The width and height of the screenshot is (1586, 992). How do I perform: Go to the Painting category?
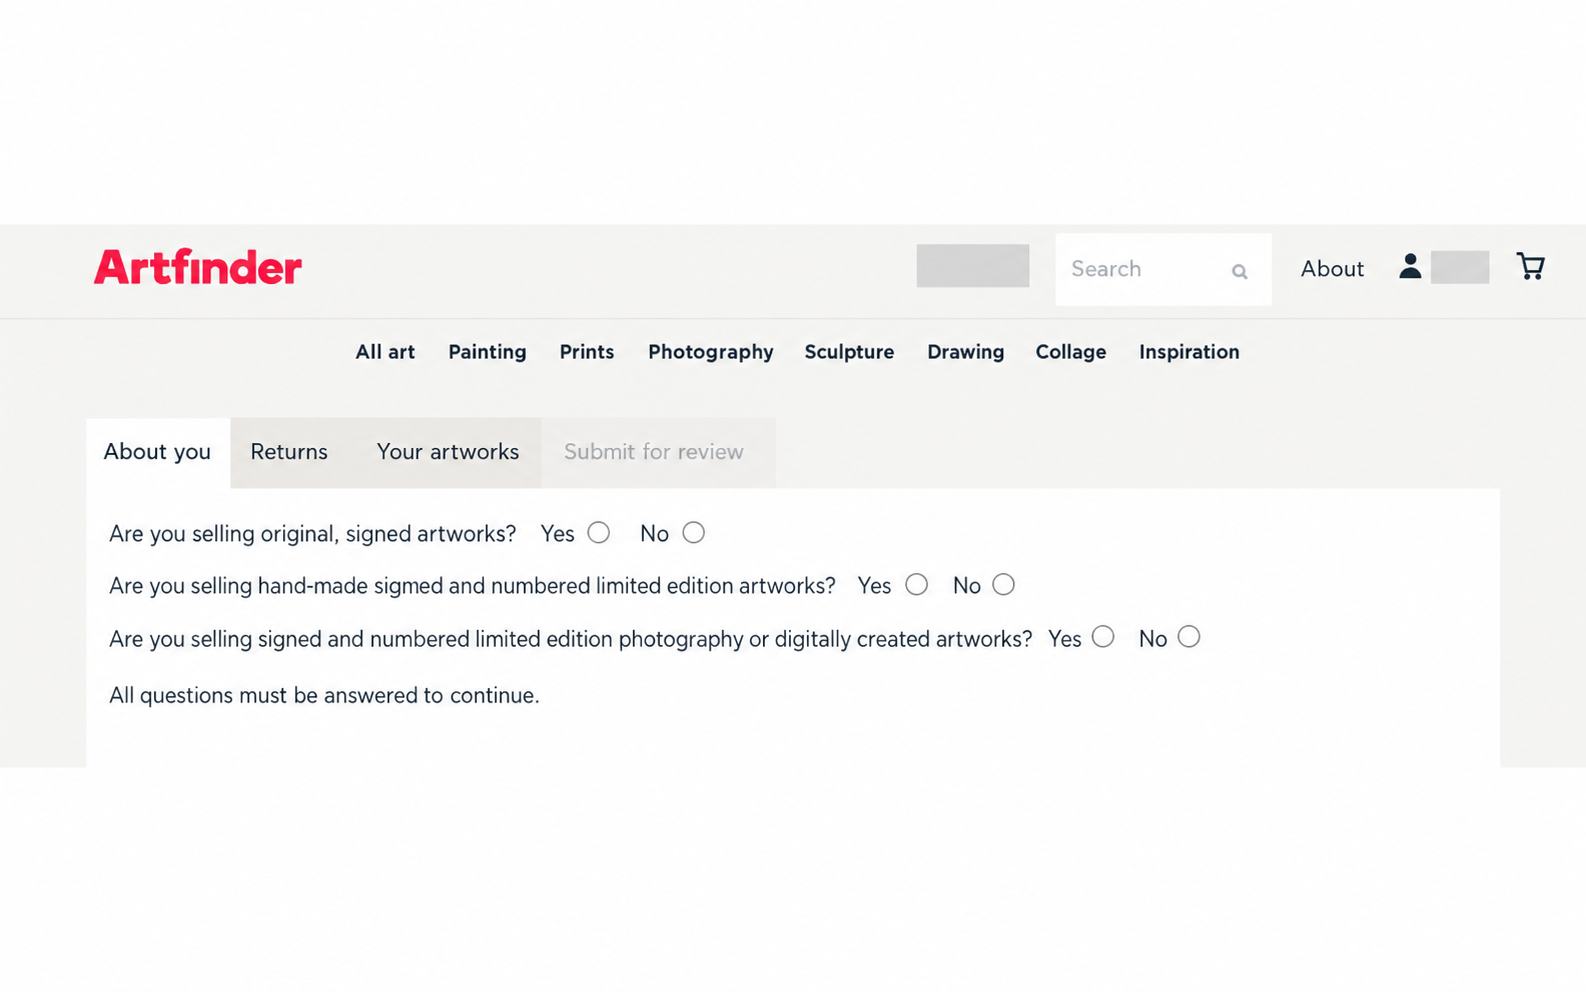tap(487, 352)
